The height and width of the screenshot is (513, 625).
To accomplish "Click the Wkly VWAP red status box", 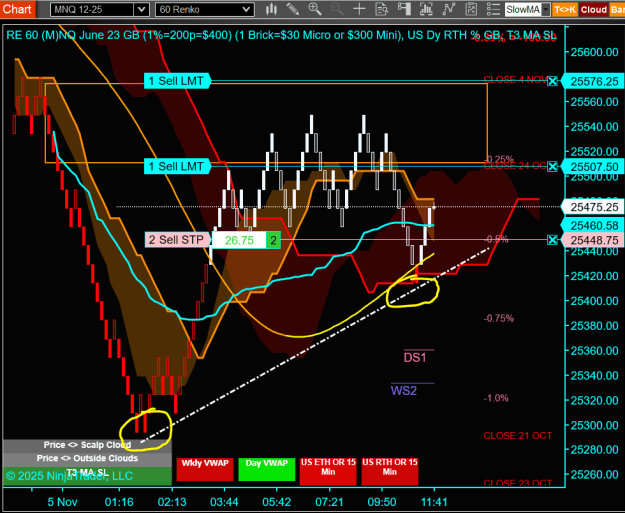I will [205, 470].
